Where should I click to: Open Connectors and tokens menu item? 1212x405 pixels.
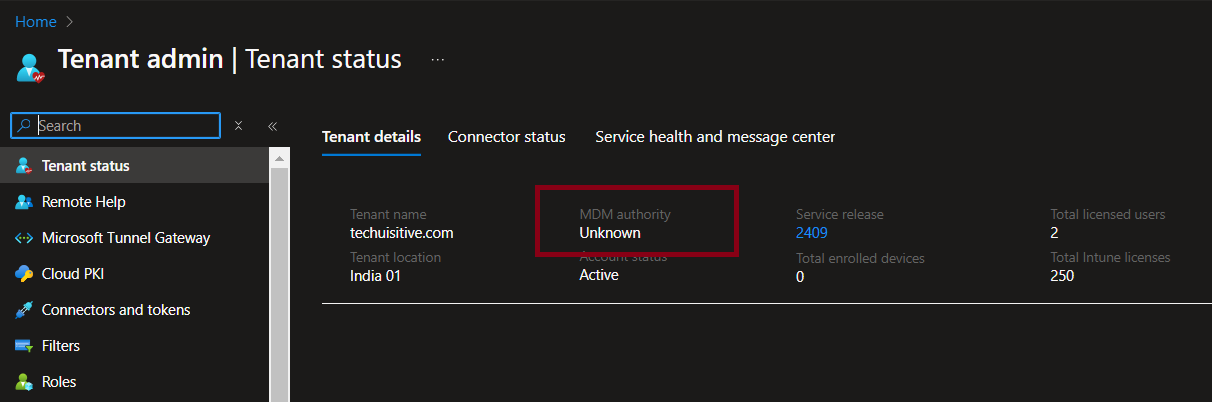[x=134, y=310]
